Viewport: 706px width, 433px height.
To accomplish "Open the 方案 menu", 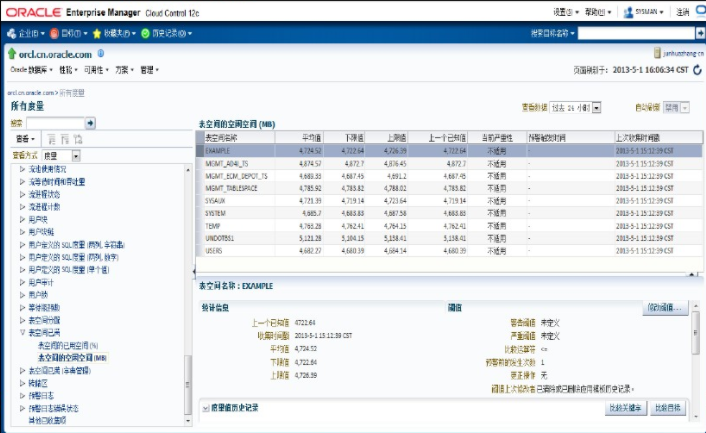I will 124,70.
